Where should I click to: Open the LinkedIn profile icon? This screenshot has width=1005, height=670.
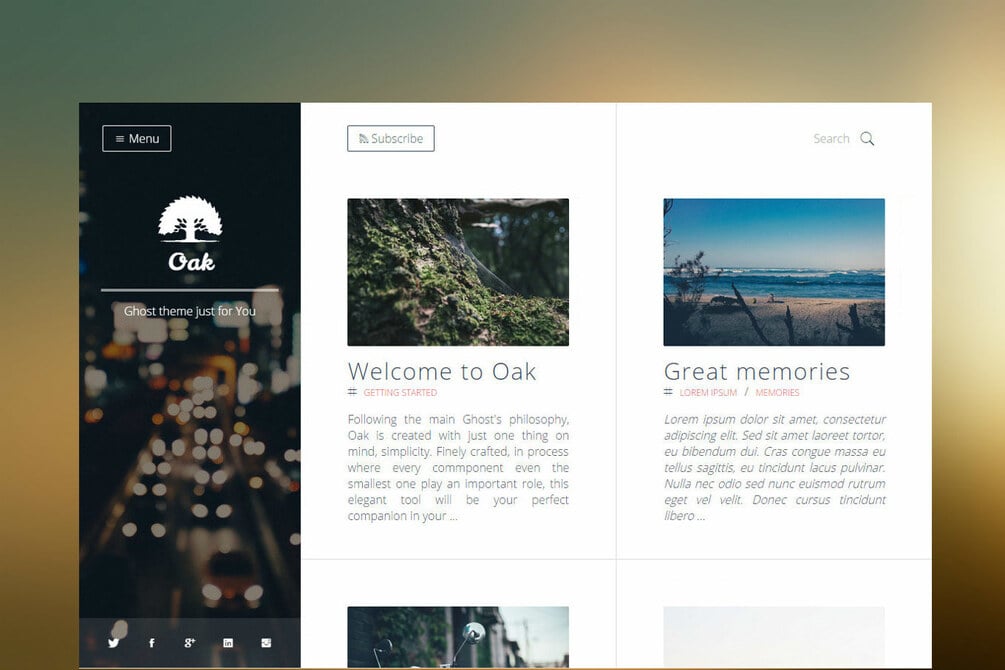coord(227,643)
